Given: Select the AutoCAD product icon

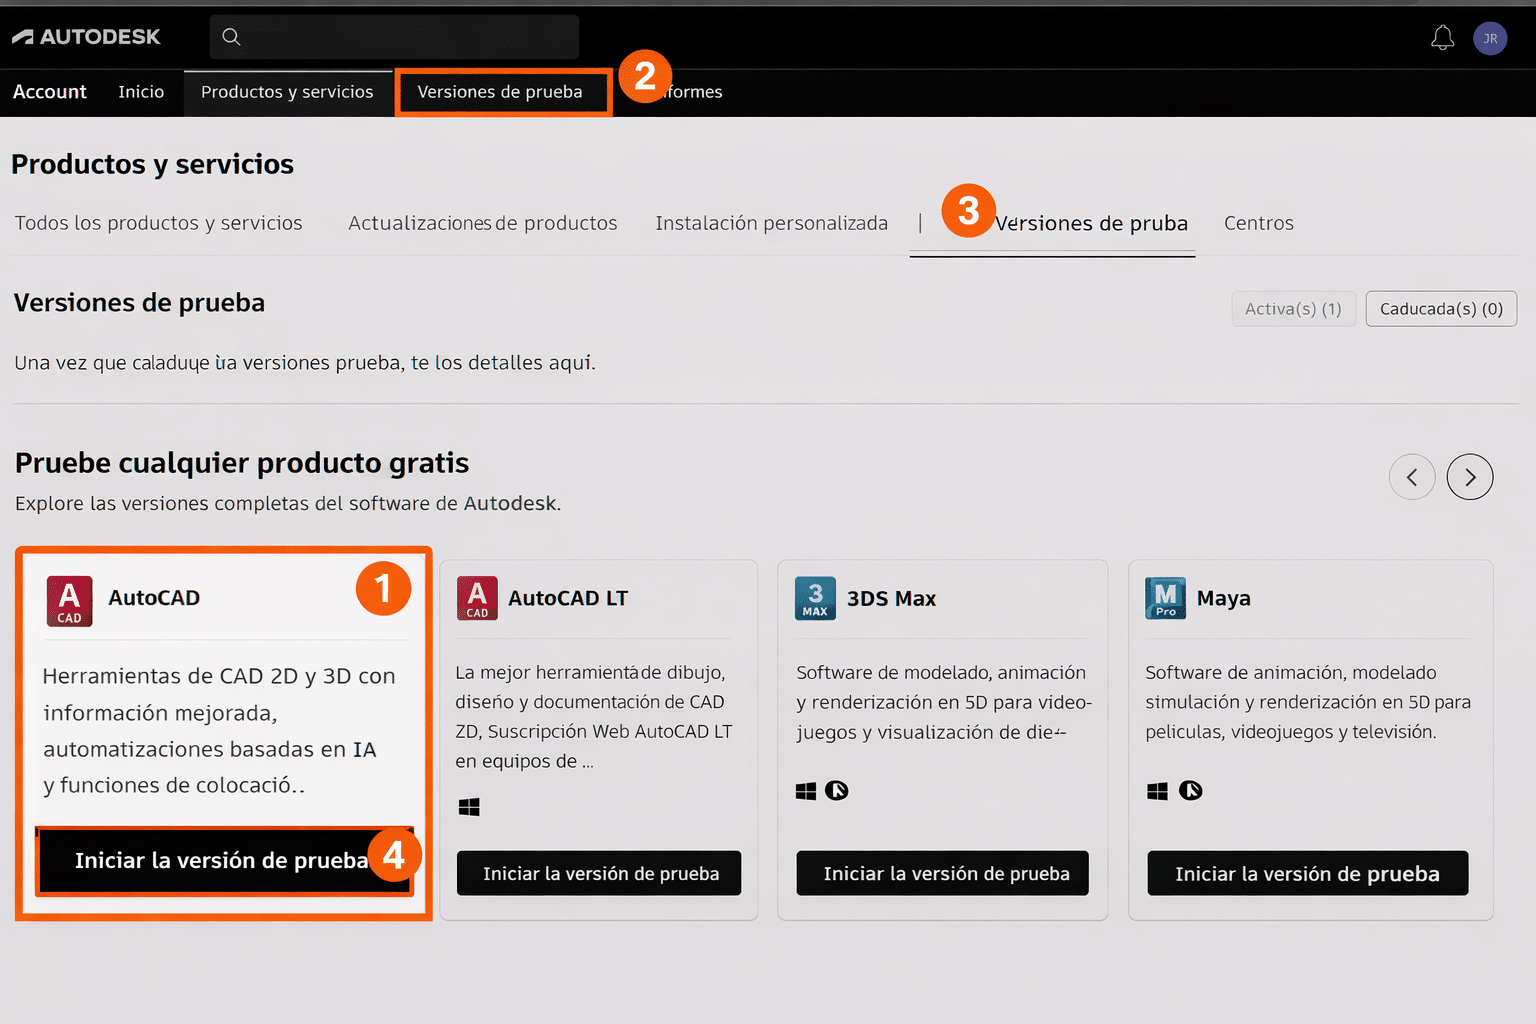Looking at the screenshot, I should pyautogui.click(x=68, y=601).
